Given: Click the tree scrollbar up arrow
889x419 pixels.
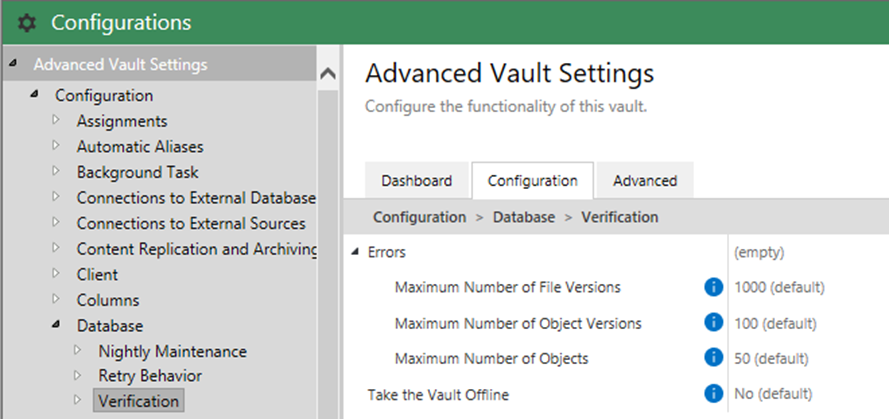Looking at the screenshot, I should (x=328, y=74).
